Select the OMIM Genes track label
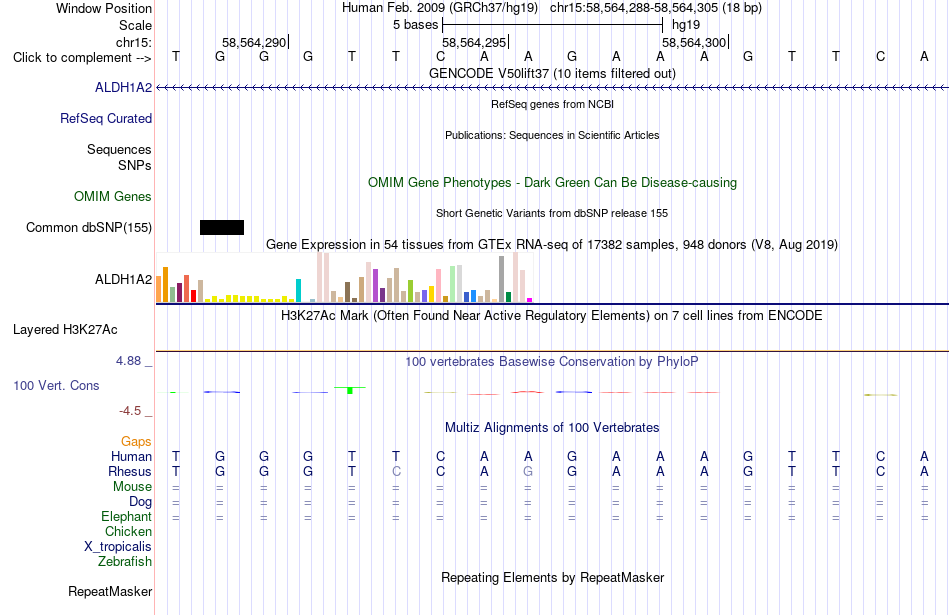 (112, 196)
